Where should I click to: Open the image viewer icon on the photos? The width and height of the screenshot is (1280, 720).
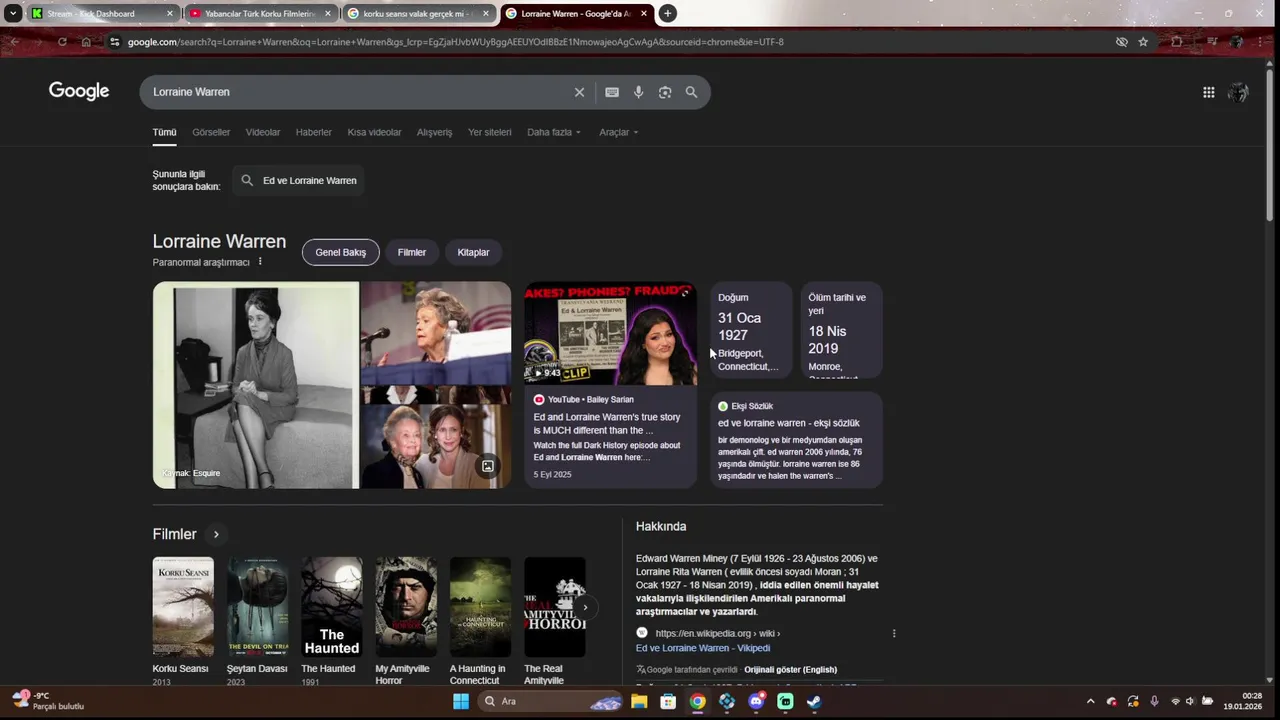[488, 466]
